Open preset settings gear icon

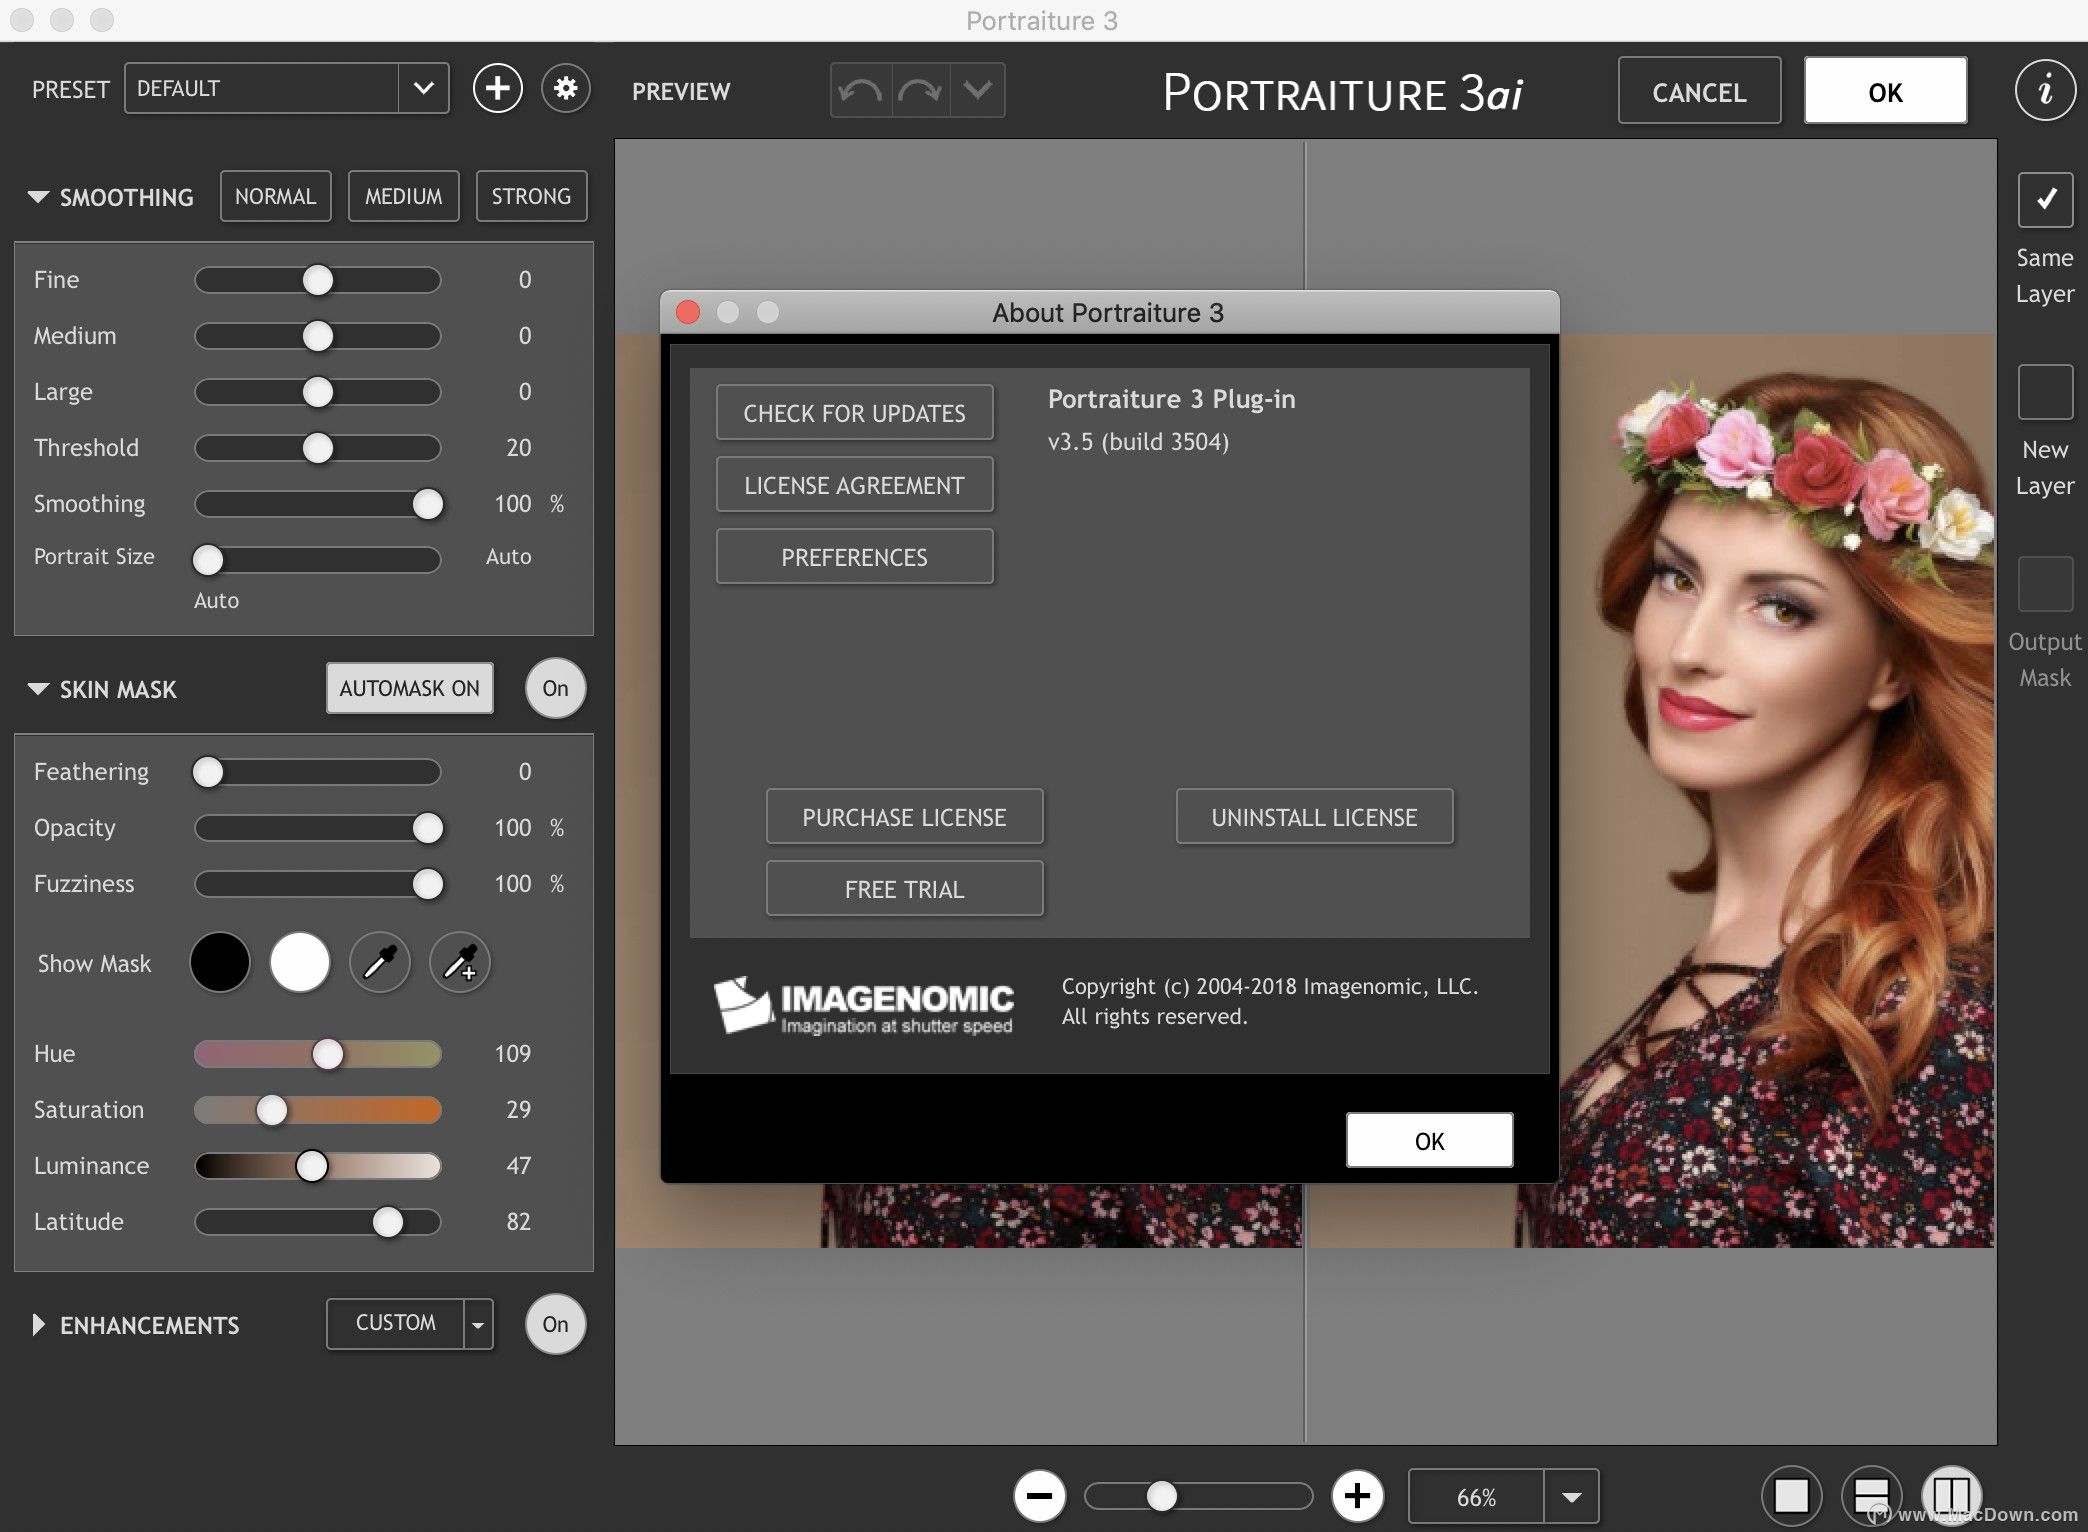point(566,89)
